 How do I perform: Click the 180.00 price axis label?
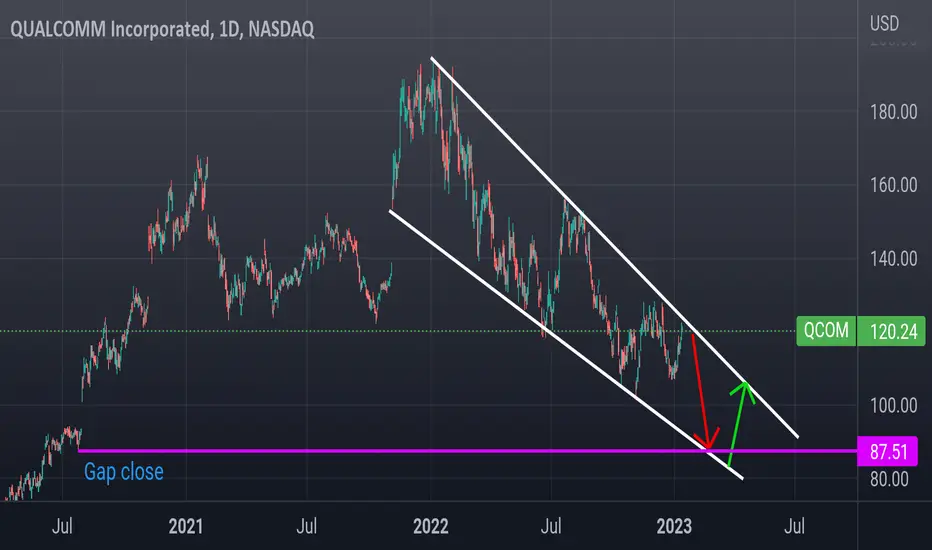(893, 112)
